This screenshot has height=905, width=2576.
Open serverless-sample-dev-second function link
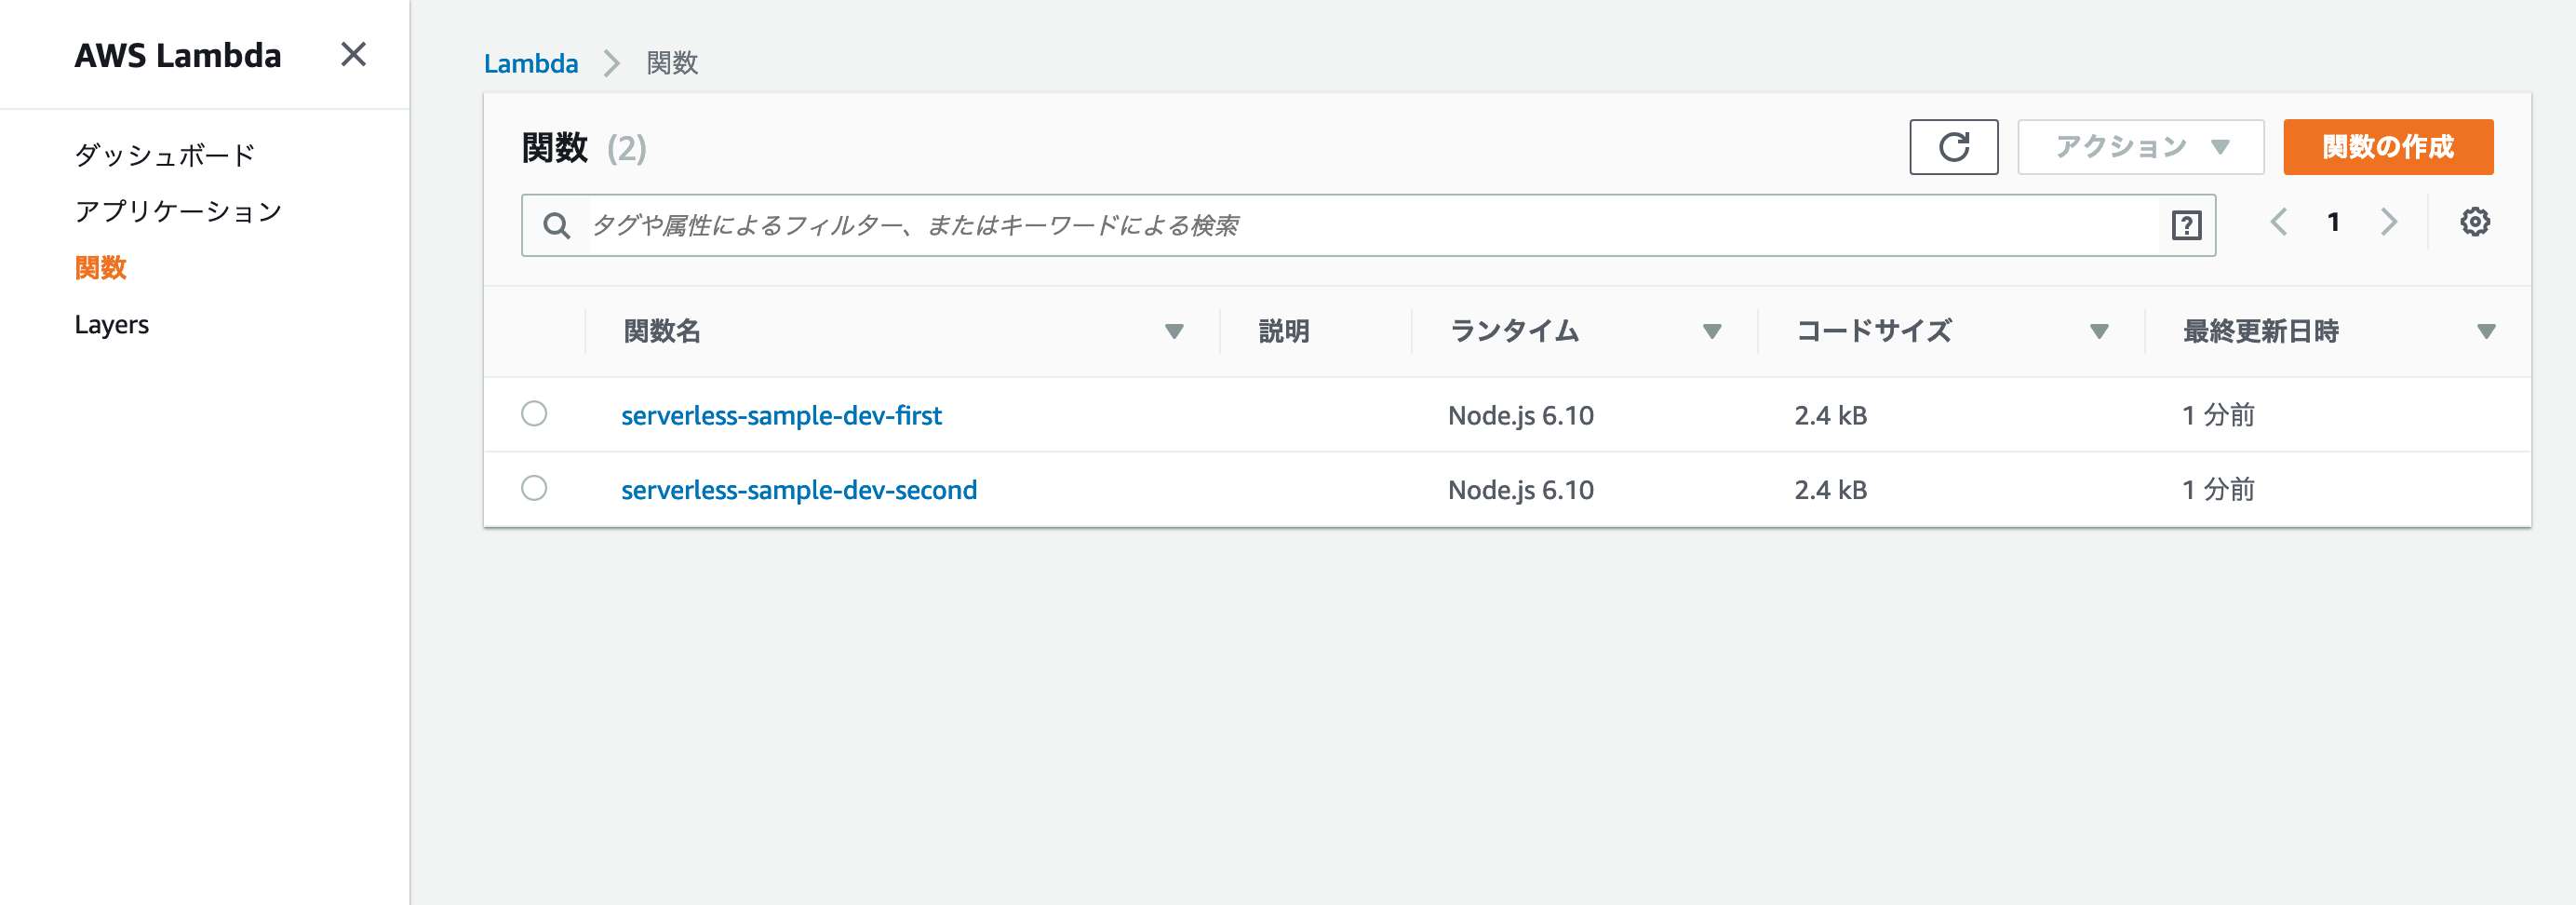coord(799,490)
